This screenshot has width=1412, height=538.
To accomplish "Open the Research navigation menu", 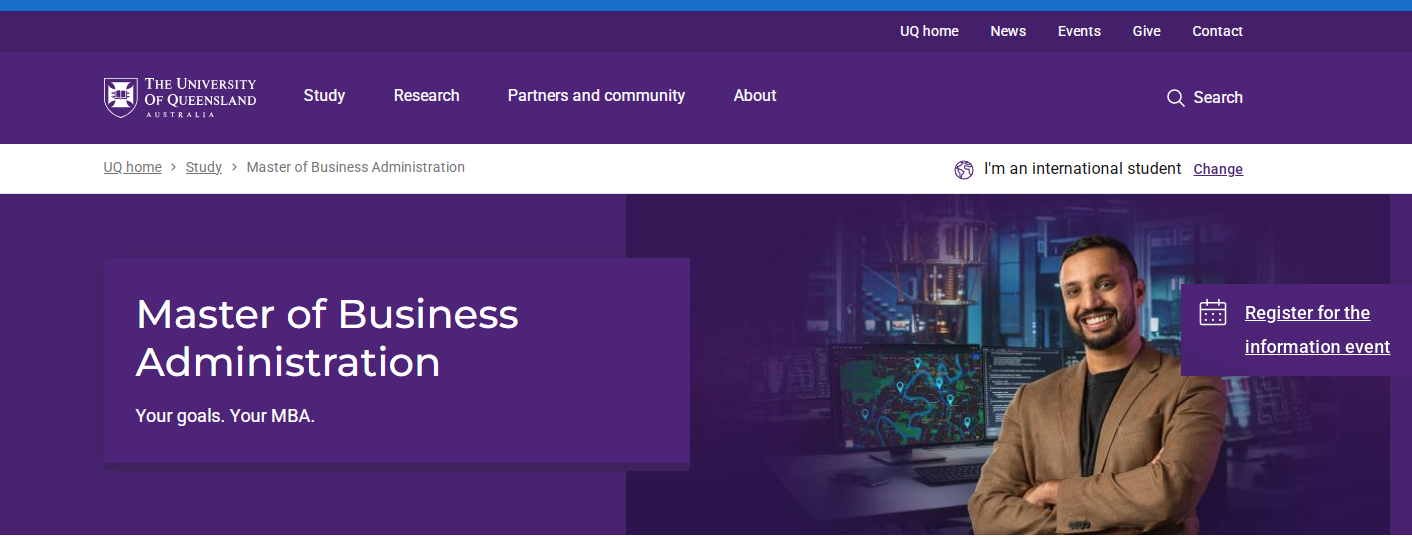I will [x=426, y=96].
